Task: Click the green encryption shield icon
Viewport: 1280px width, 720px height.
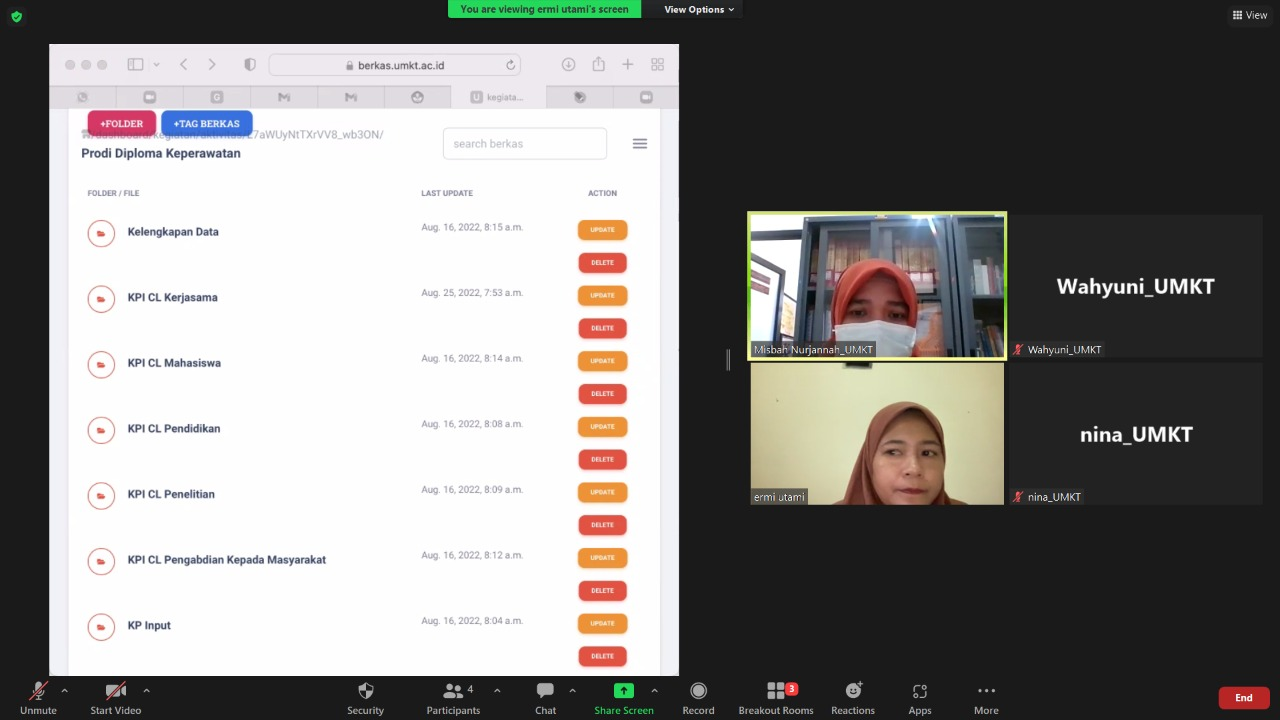Action: click(x=16, y=16)
